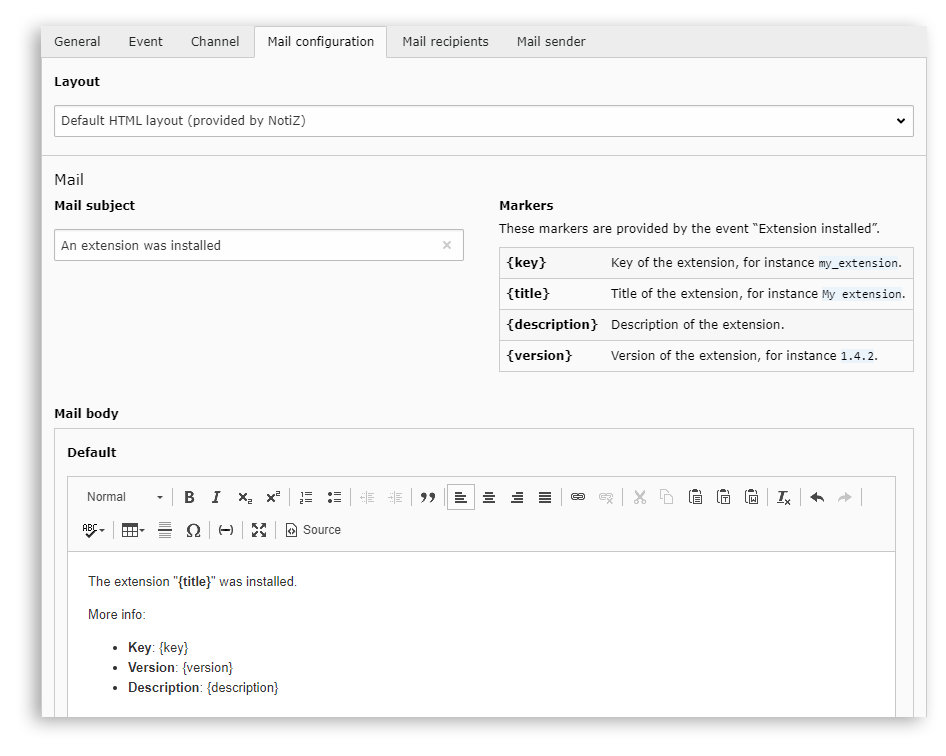Viewport: 946px width, 756px height.
Task: Insert a numbered list
Action: click(306, 497)
